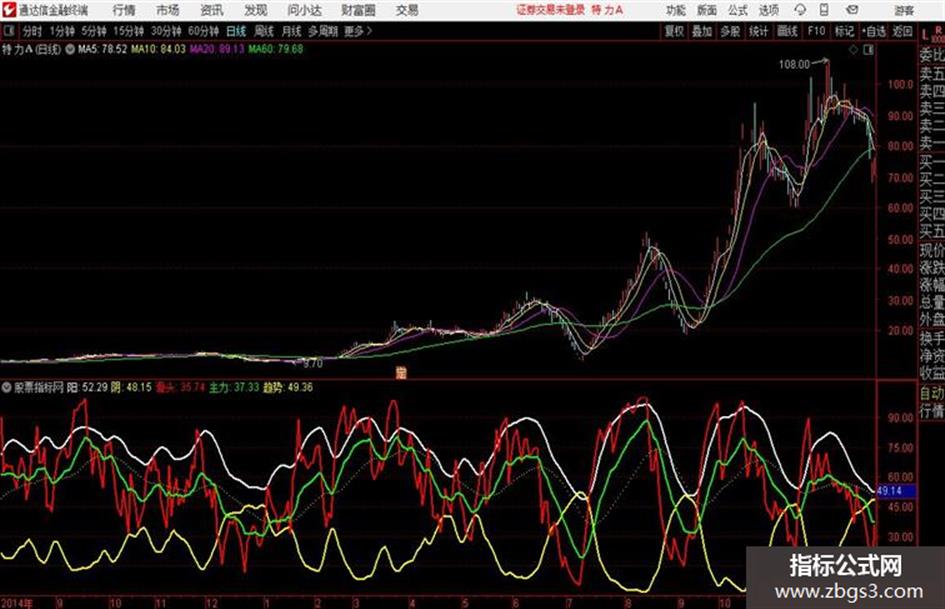Click the customer service headset icon
Image resolution: width=945 pixels, height=609 pixels.
[800, 10]
